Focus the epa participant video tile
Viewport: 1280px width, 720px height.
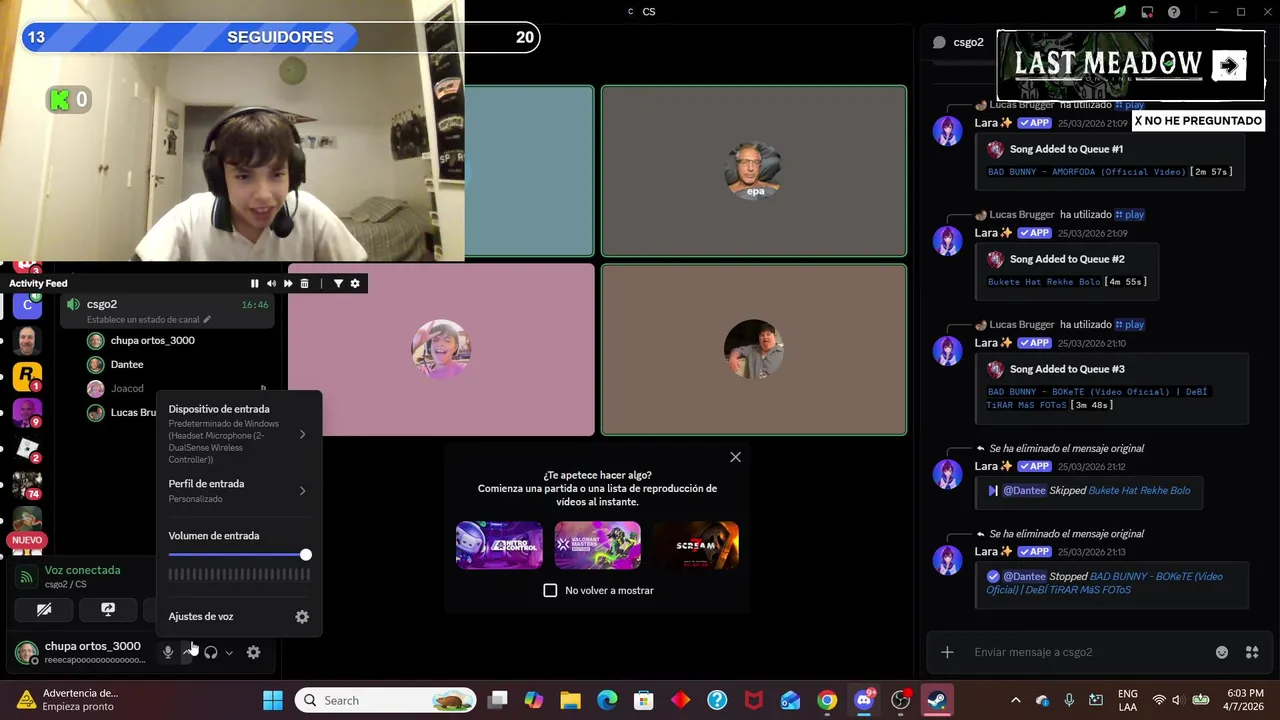754,171
